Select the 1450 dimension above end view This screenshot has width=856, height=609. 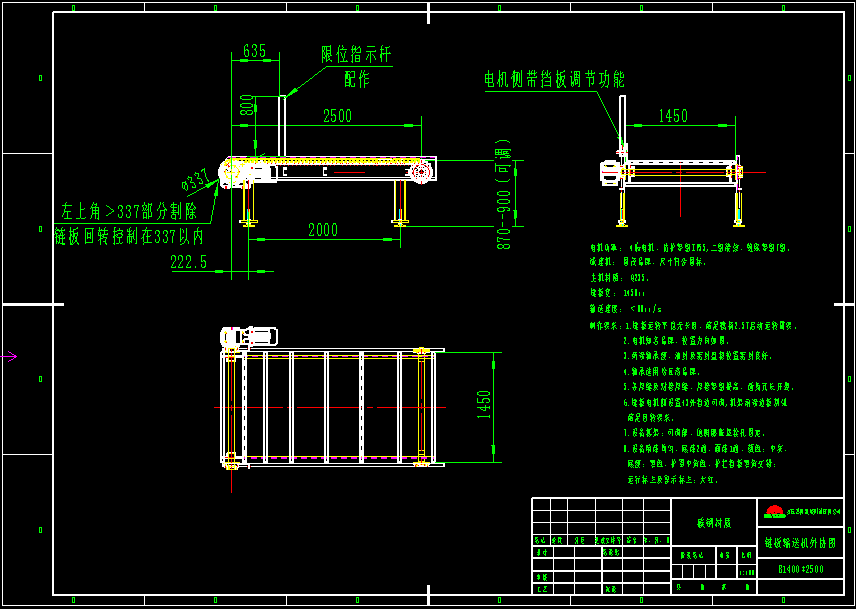click(x=673, y=116)
